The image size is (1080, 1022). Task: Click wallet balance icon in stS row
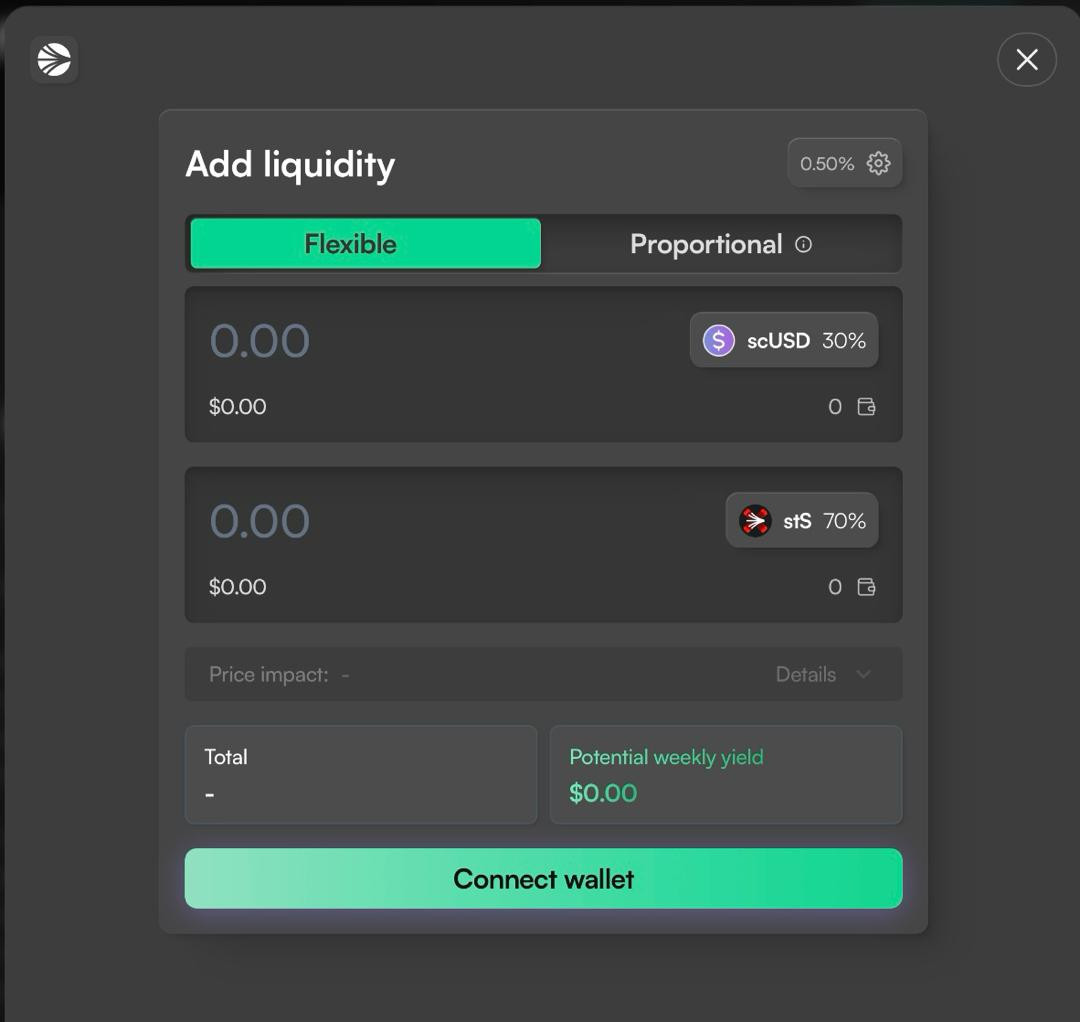866,587
